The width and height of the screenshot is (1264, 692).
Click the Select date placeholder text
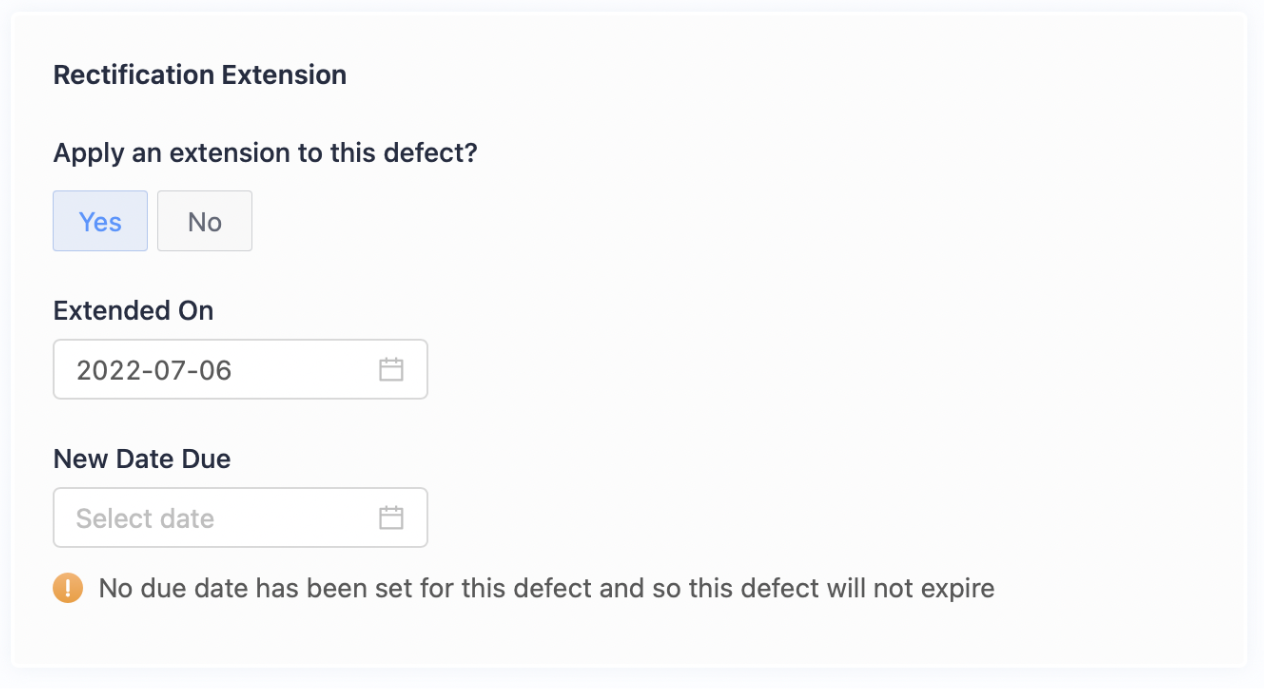(145, 518)
